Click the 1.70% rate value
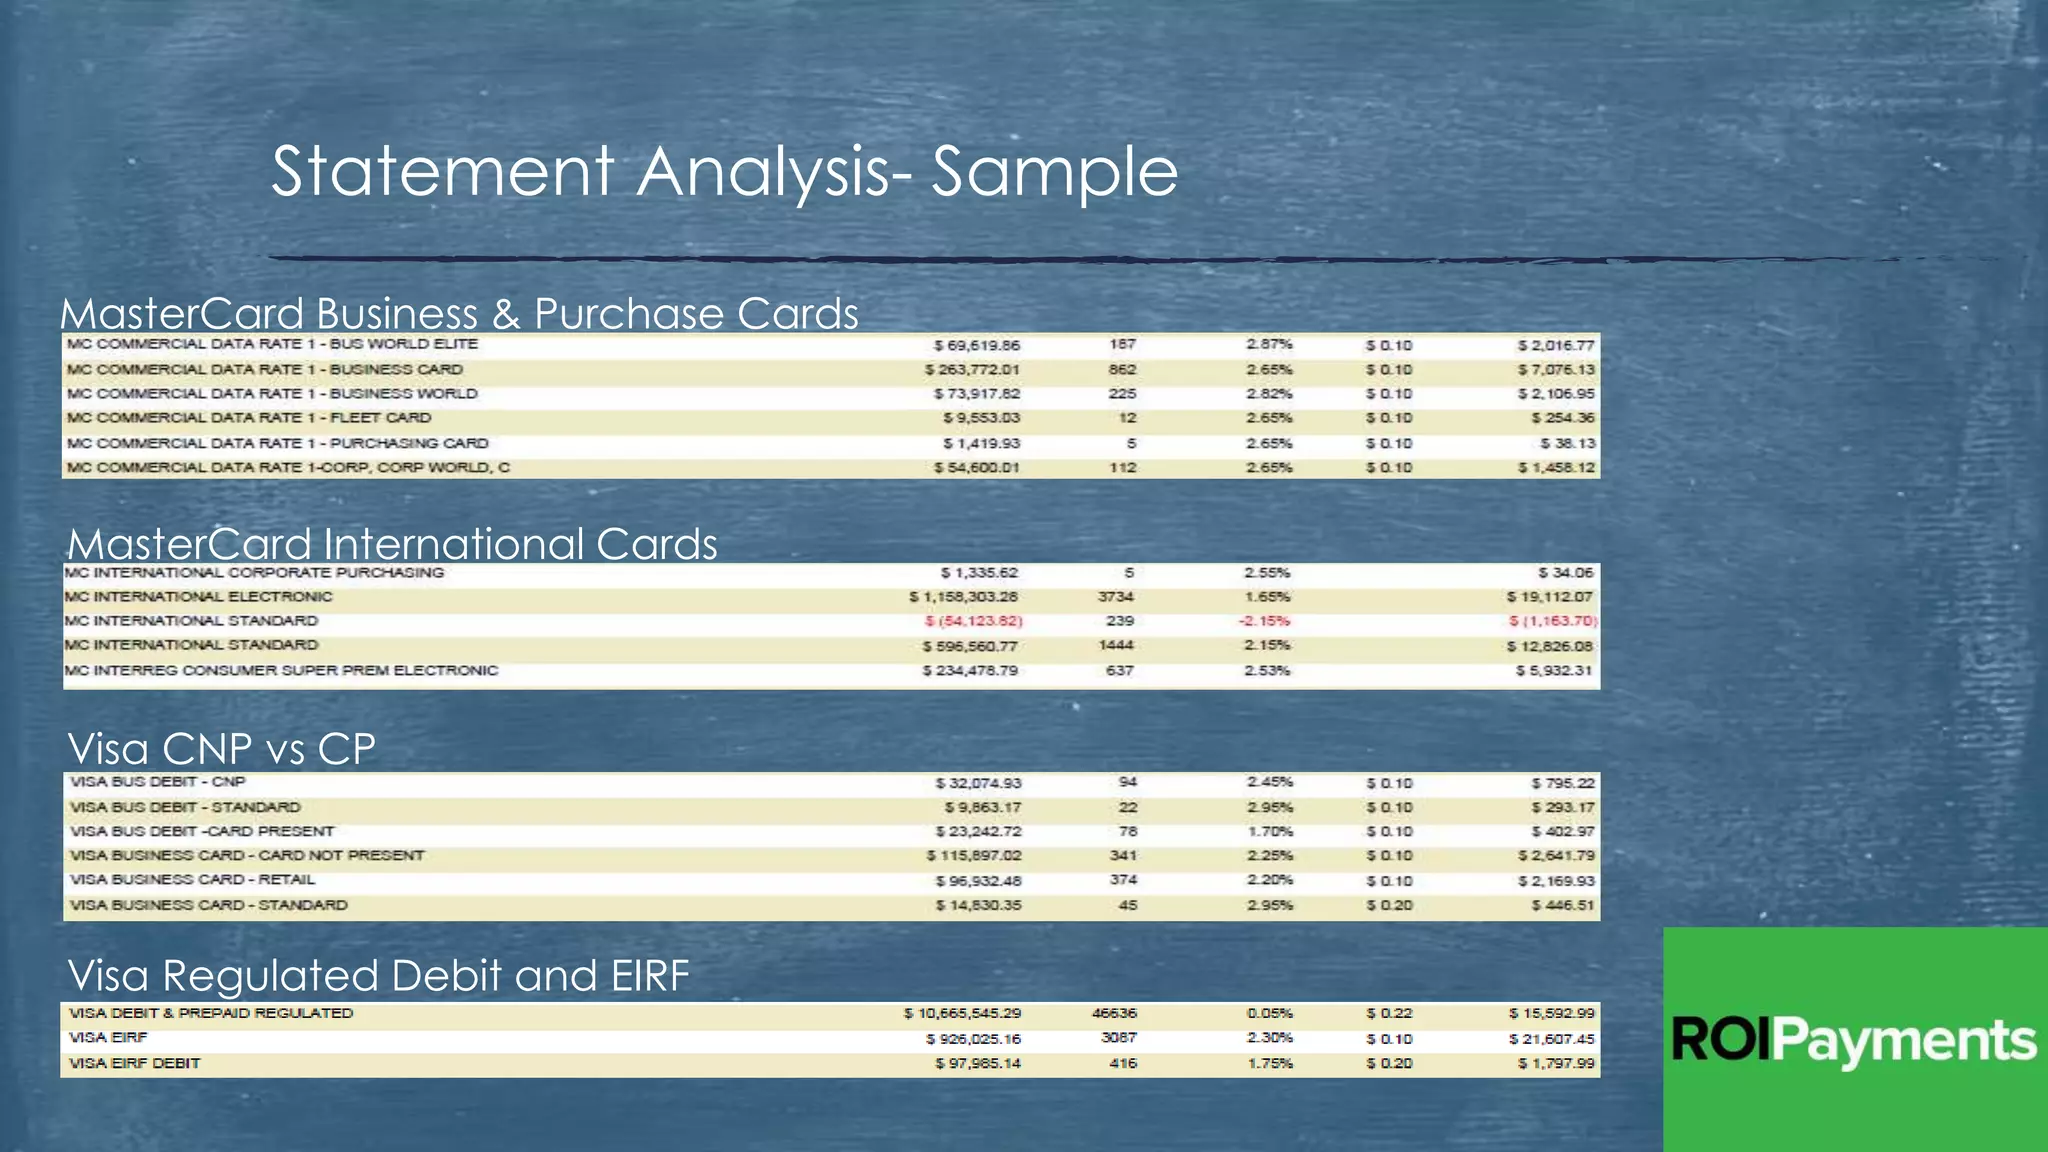 (1270, 831)
